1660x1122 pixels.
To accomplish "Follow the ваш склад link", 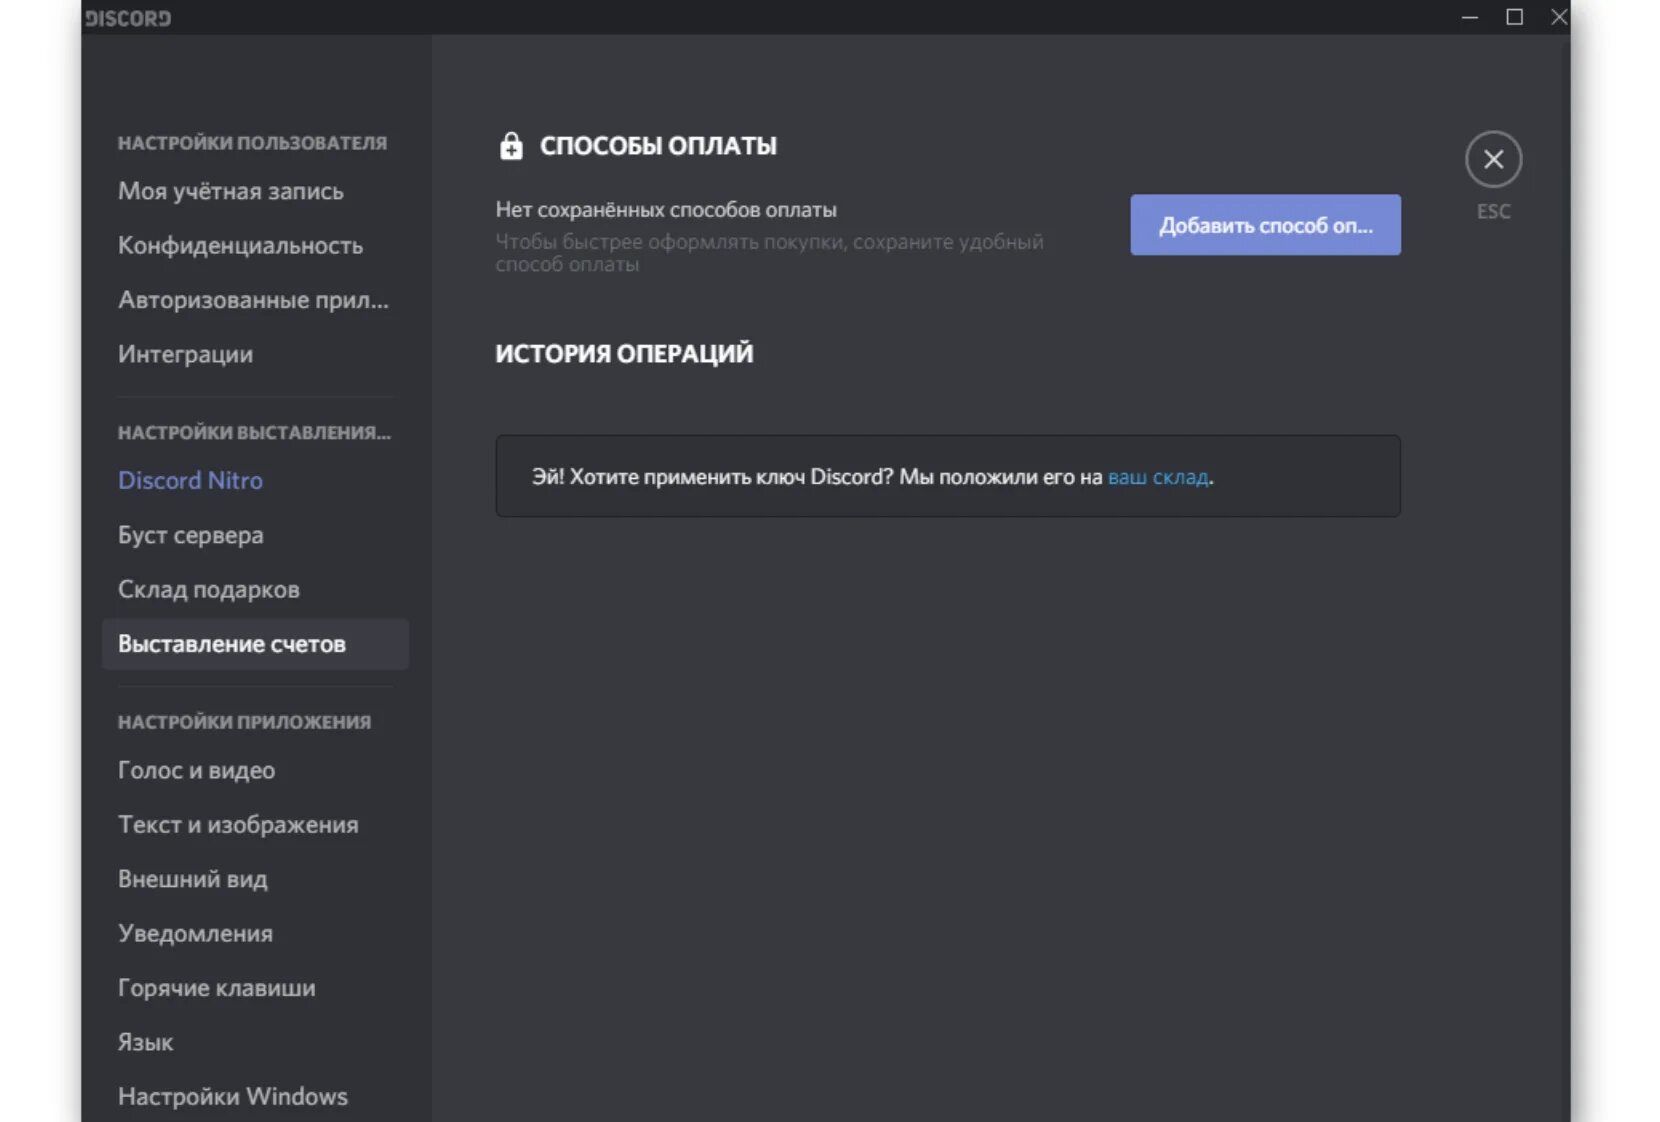I will (x=1158, y=477).
